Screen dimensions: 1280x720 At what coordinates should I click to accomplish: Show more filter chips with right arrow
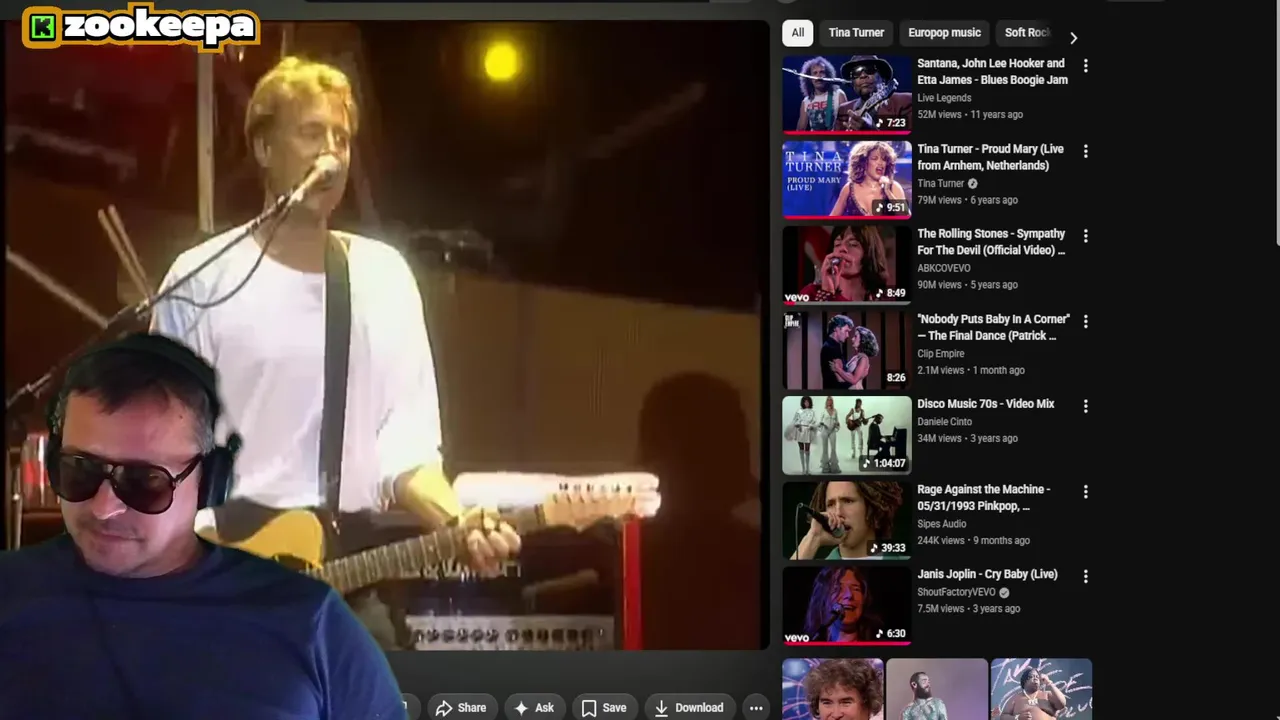point(1073,38)
